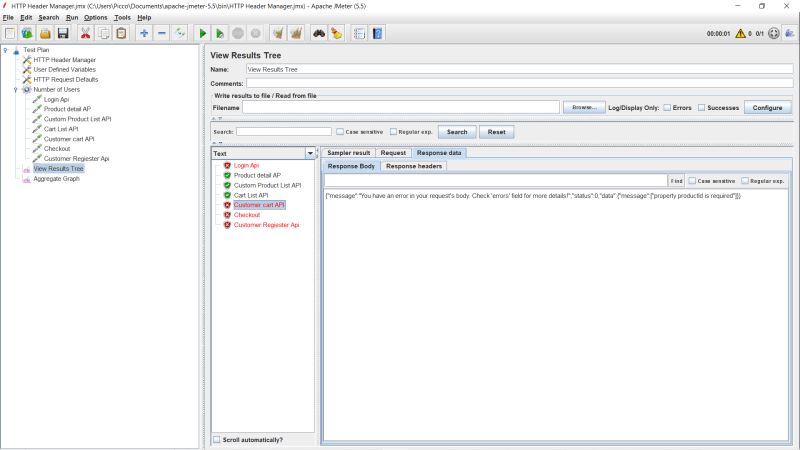The width and height of the screenshot is (800, 450).
Task: Click the Find button
Action: (x=677, y=181)
